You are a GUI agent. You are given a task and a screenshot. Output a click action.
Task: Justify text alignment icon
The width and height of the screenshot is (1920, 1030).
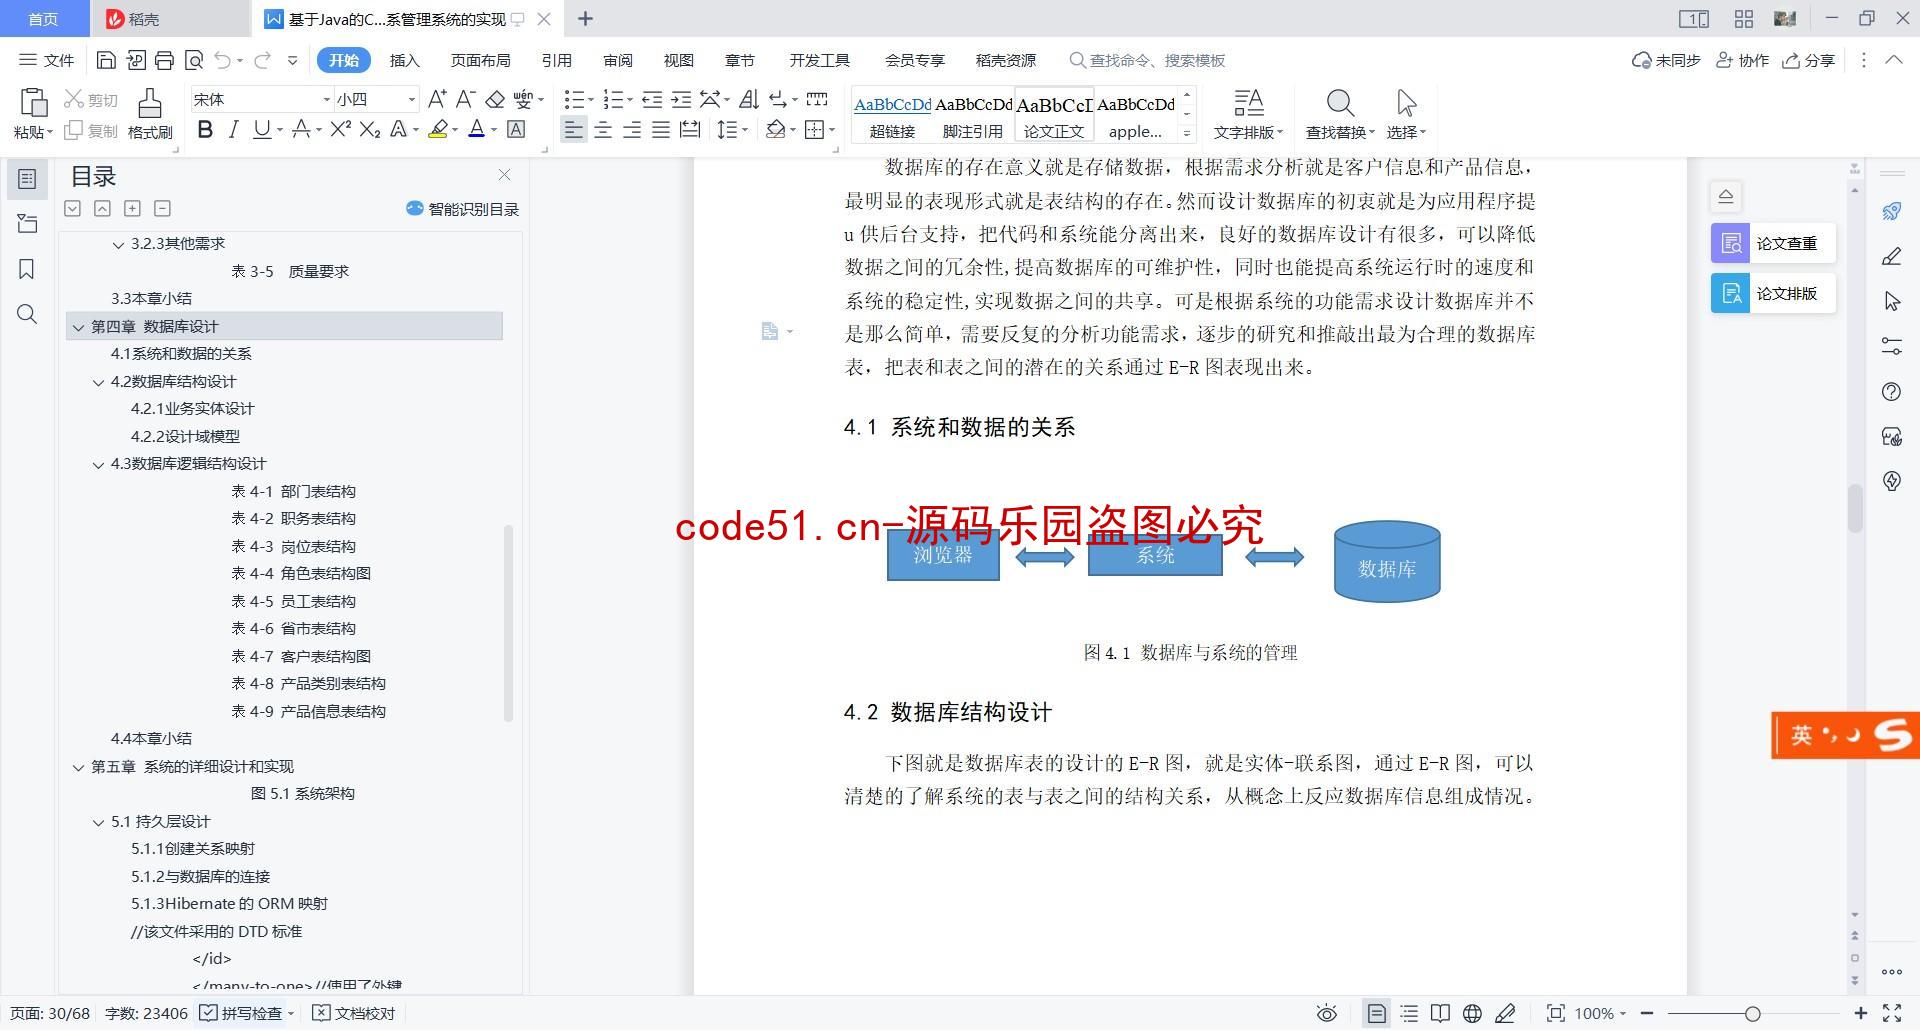point(661,129)
